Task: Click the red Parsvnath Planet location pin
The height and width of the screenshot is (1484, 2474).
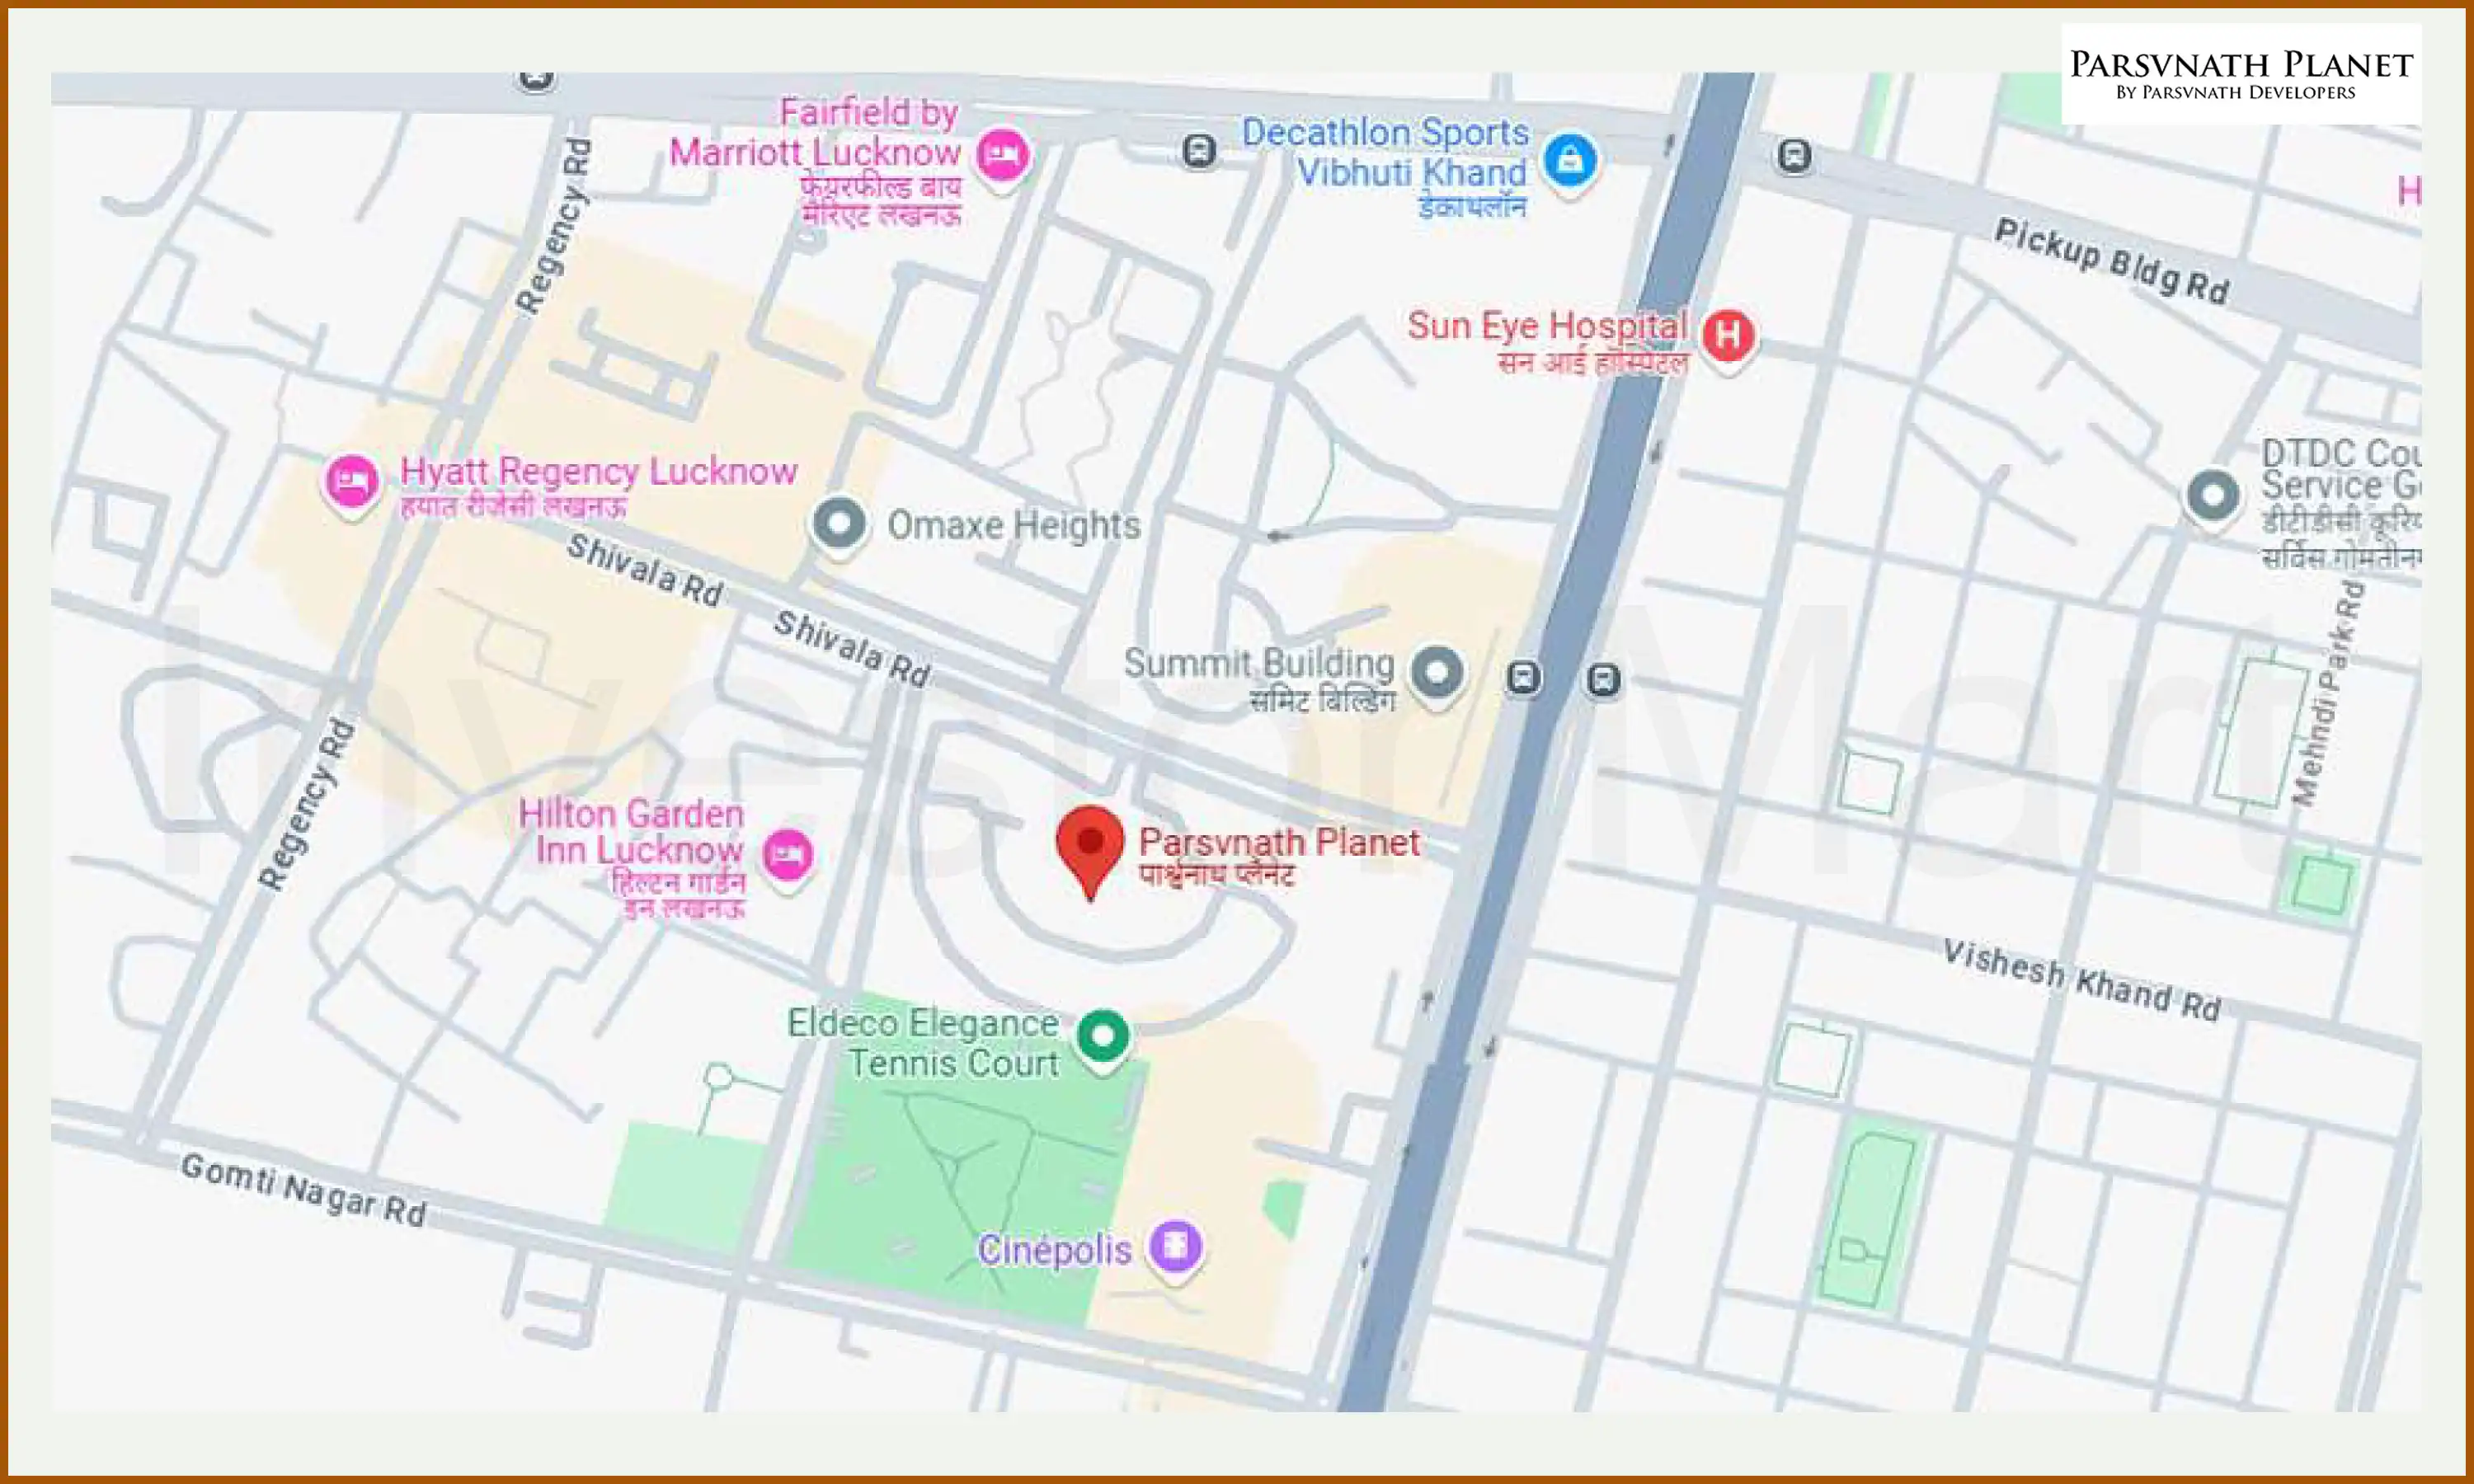Action: point(1090,851)
